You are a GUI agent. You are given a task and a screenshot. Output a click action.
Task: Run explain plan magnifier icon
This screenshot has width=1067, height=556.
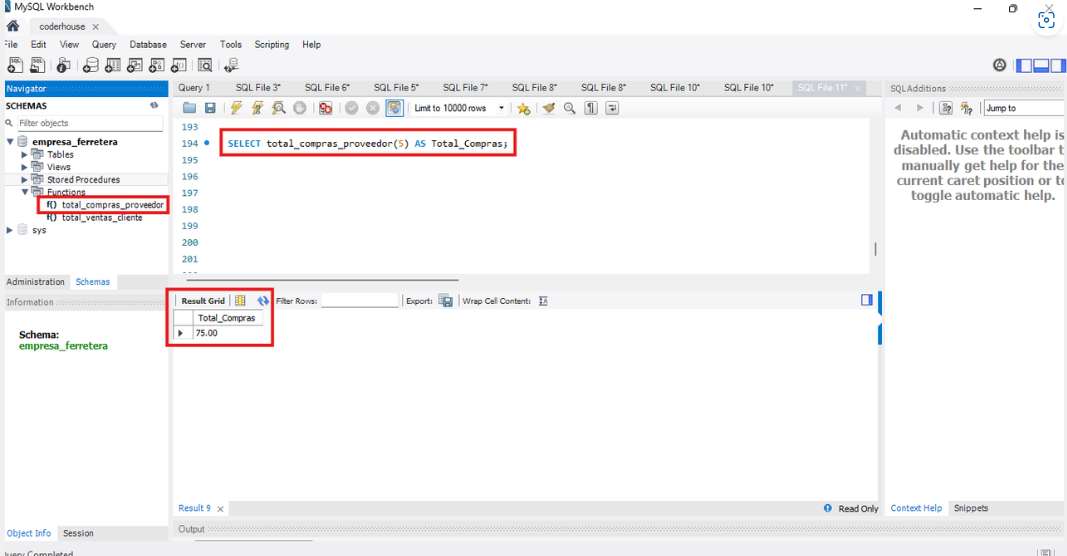tap(278, 108)
